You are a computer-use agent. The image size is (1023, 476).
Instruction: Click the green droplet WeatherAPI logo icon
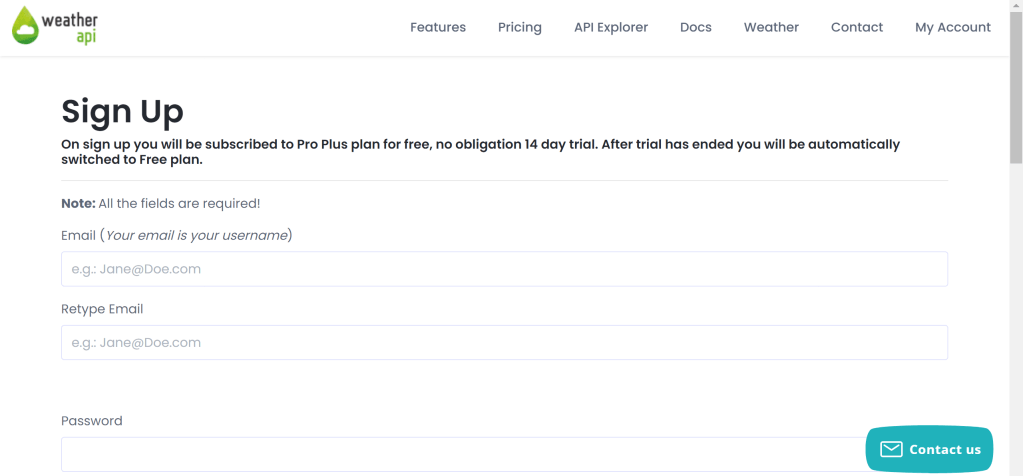tap(25, 27)
